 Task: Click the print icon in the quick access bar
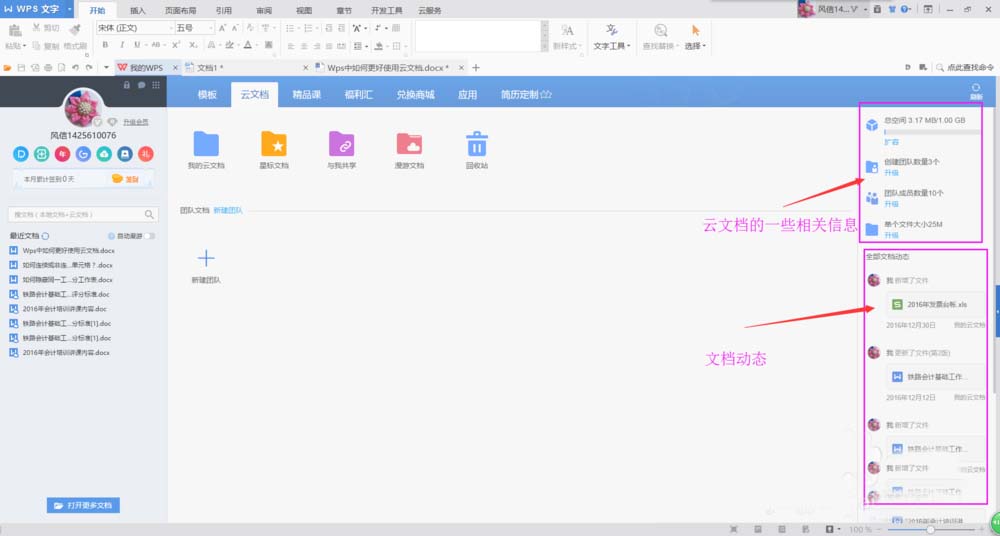[48, 68]
